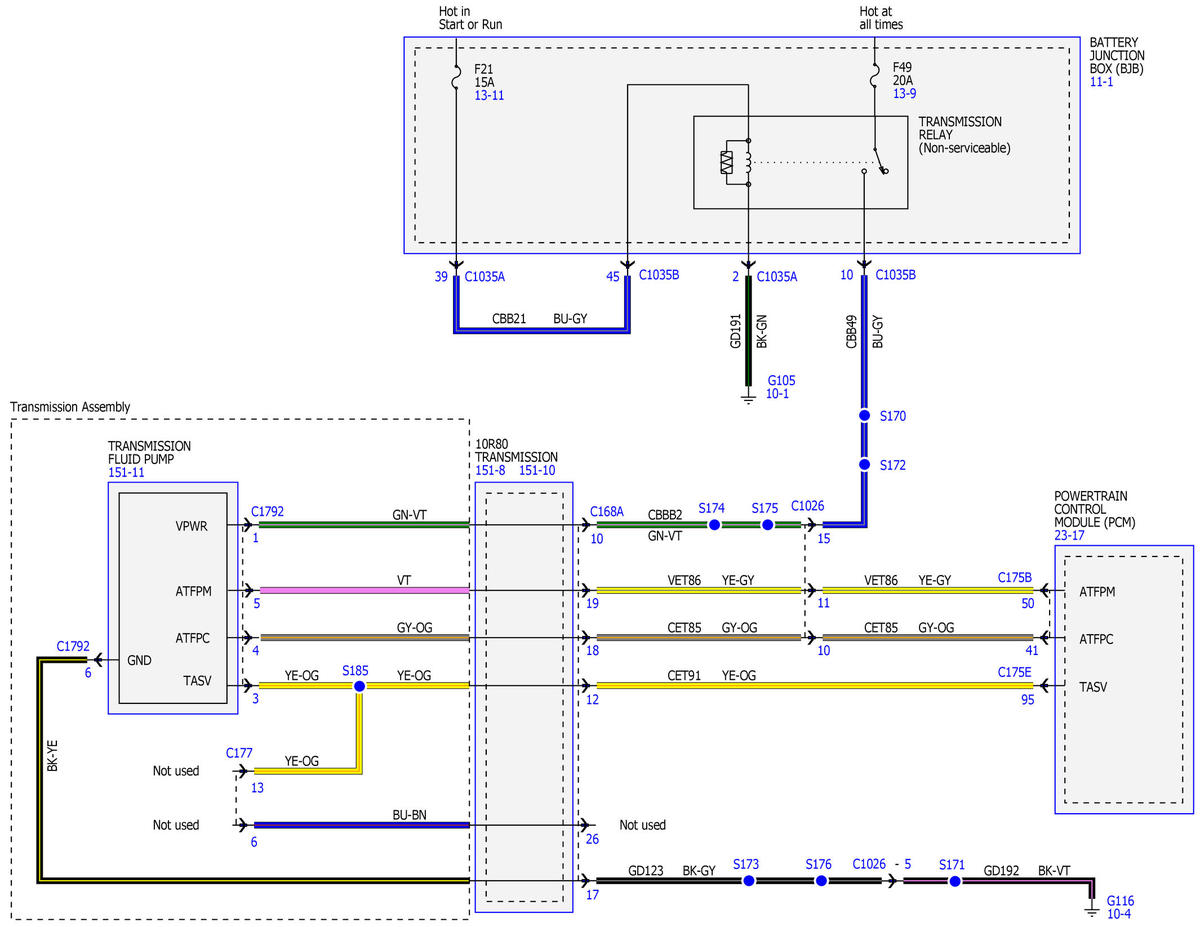Follow the 151-11 Transmission Fluid Pump link
This screenshot has height=927, width=1200.
(x=126, y=473)
